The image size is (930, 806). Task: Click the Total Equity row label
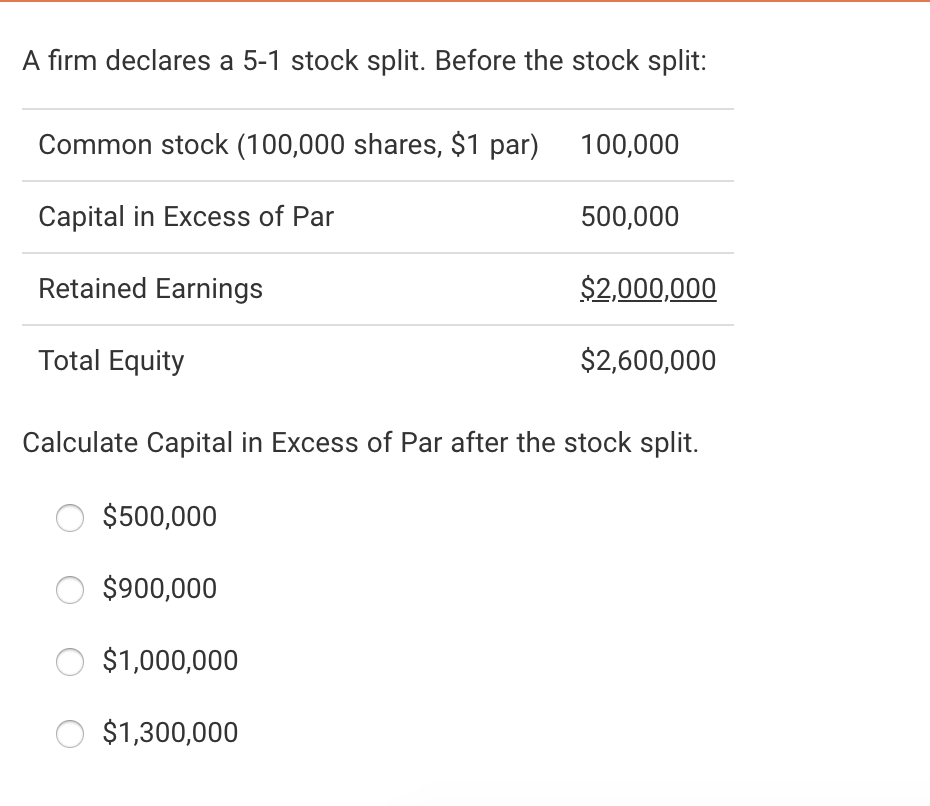(111, 361)
